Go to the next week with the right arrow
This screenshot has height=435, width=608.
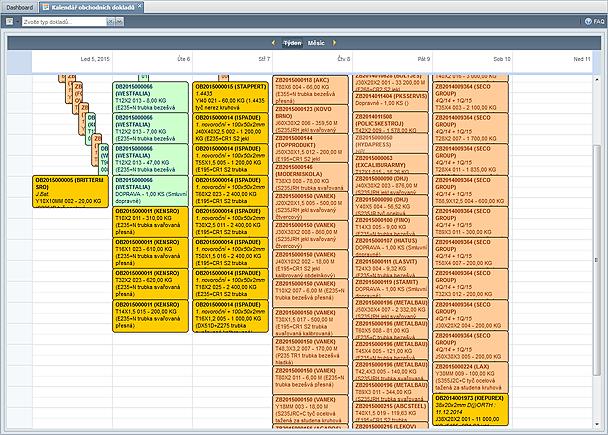coord(334,43)
